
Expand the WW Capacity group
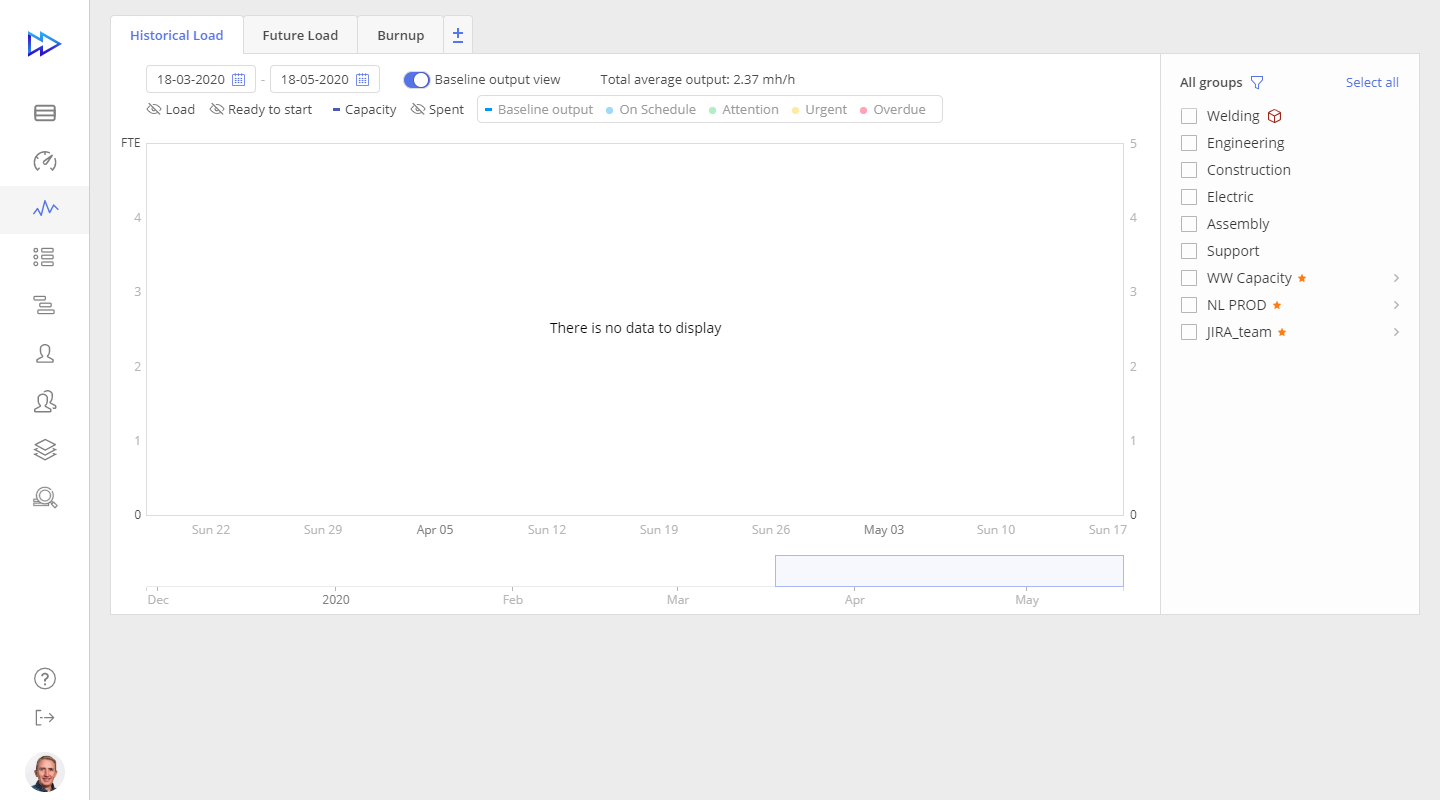point(1396,278)
